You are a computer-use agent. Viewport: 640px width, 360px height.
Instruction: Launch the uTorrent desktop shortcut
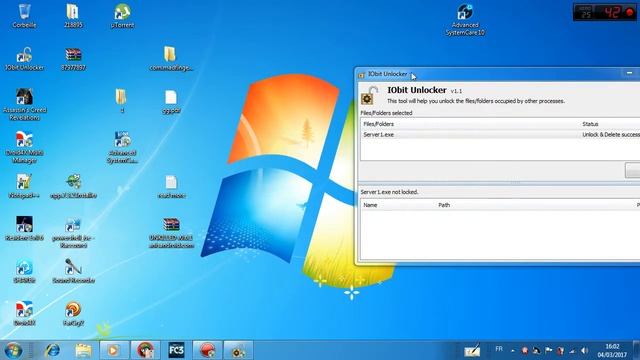point(122,16)
